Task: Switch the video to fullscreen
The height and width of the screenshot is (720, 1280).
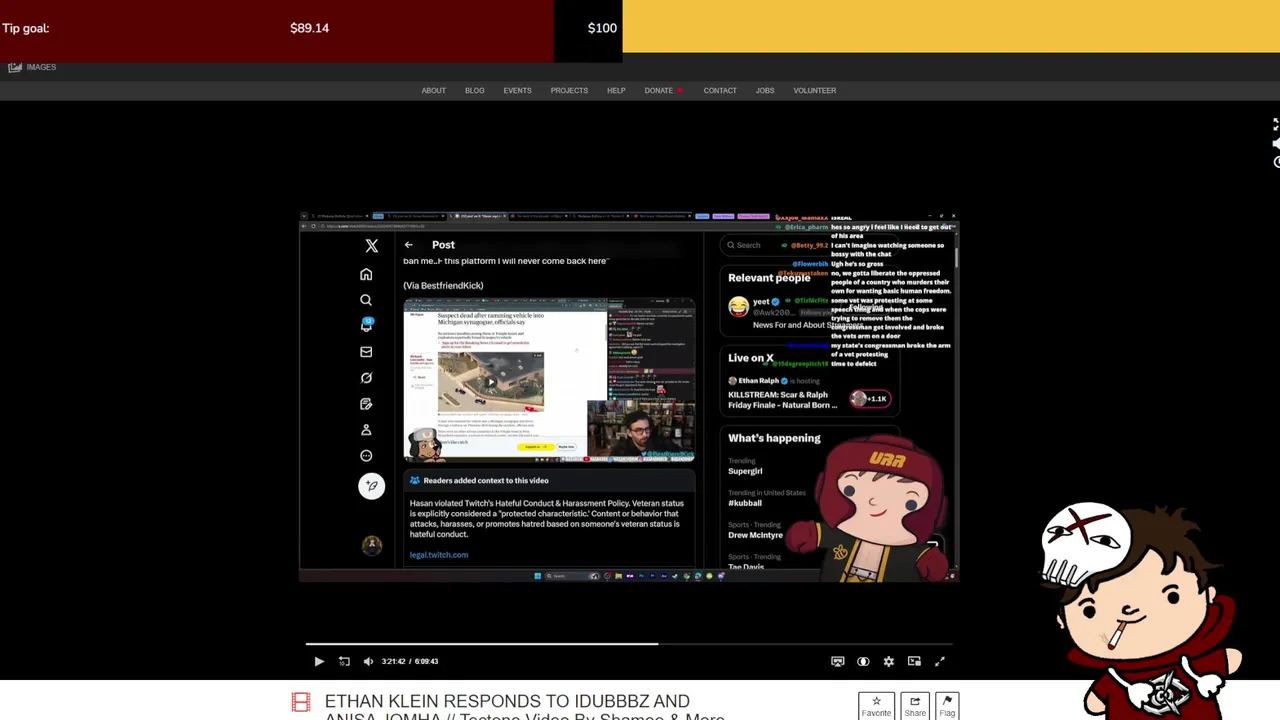Action: [939, 661]
